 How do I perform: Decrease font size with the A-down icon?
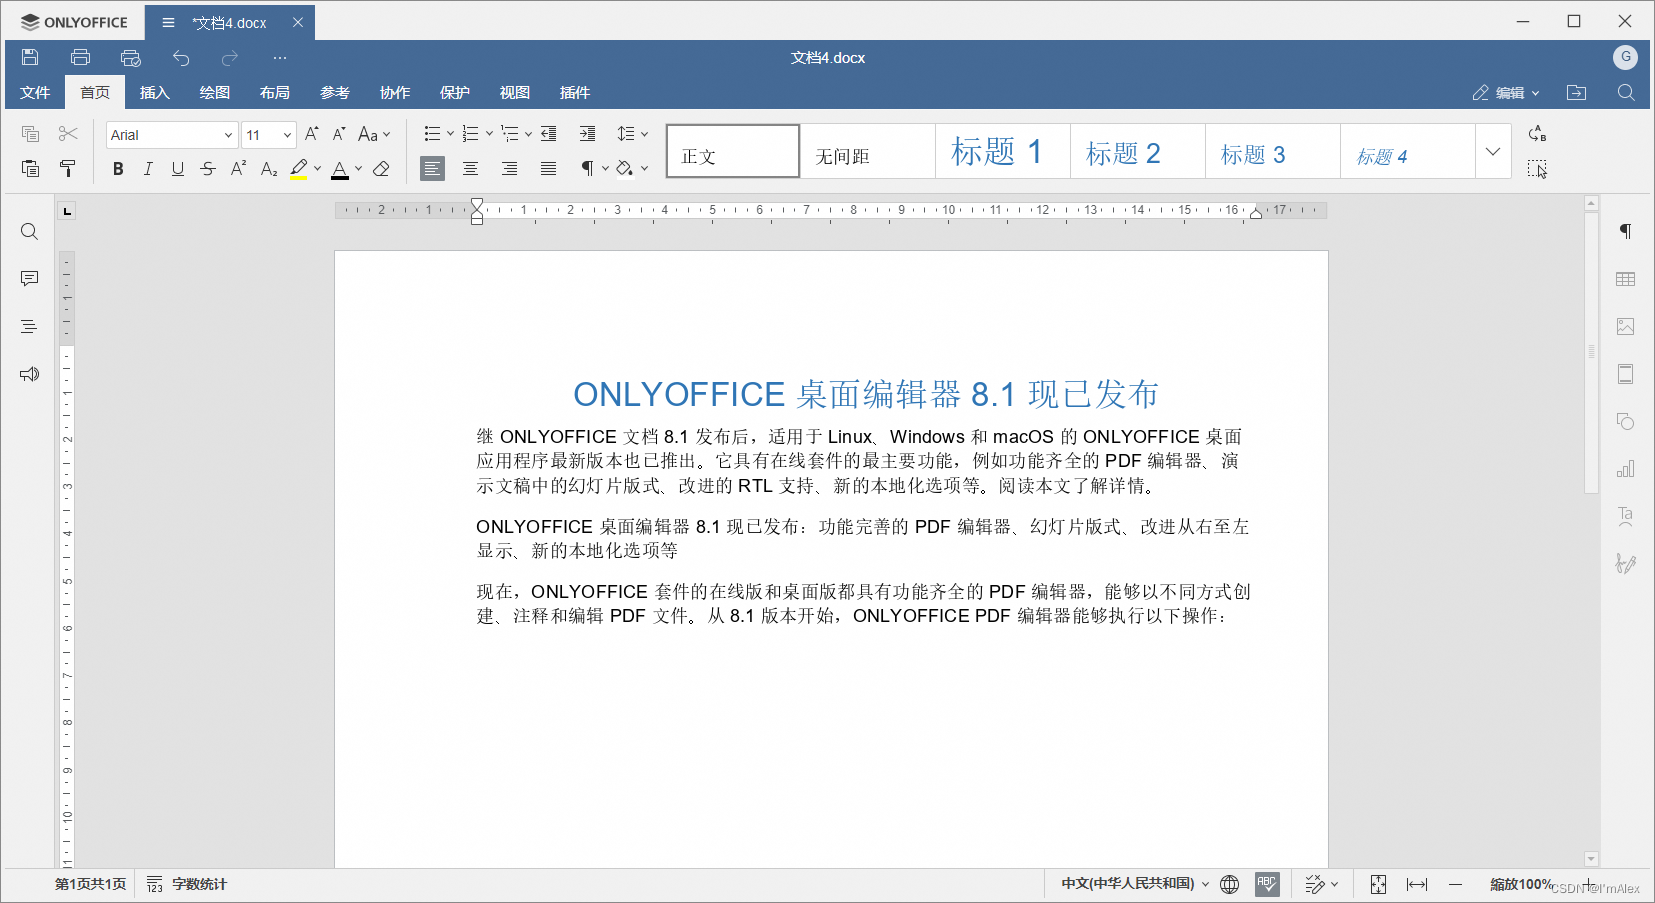[339, 134]
